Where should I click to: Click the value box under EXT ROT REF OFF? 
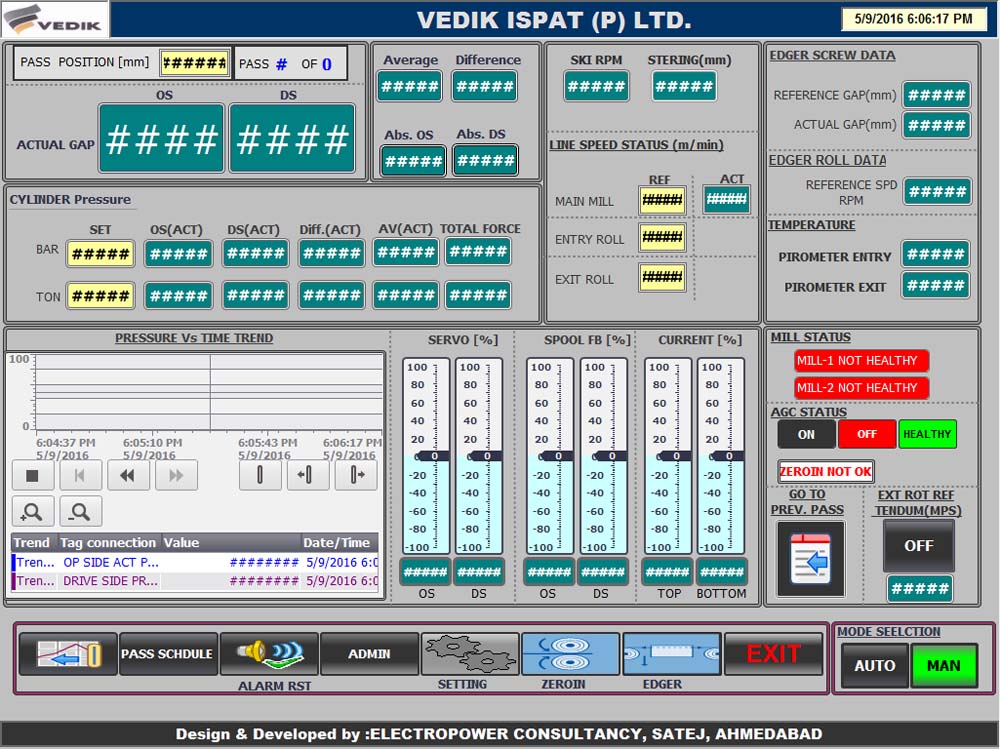pyautogui.click(x=920, y=588)
